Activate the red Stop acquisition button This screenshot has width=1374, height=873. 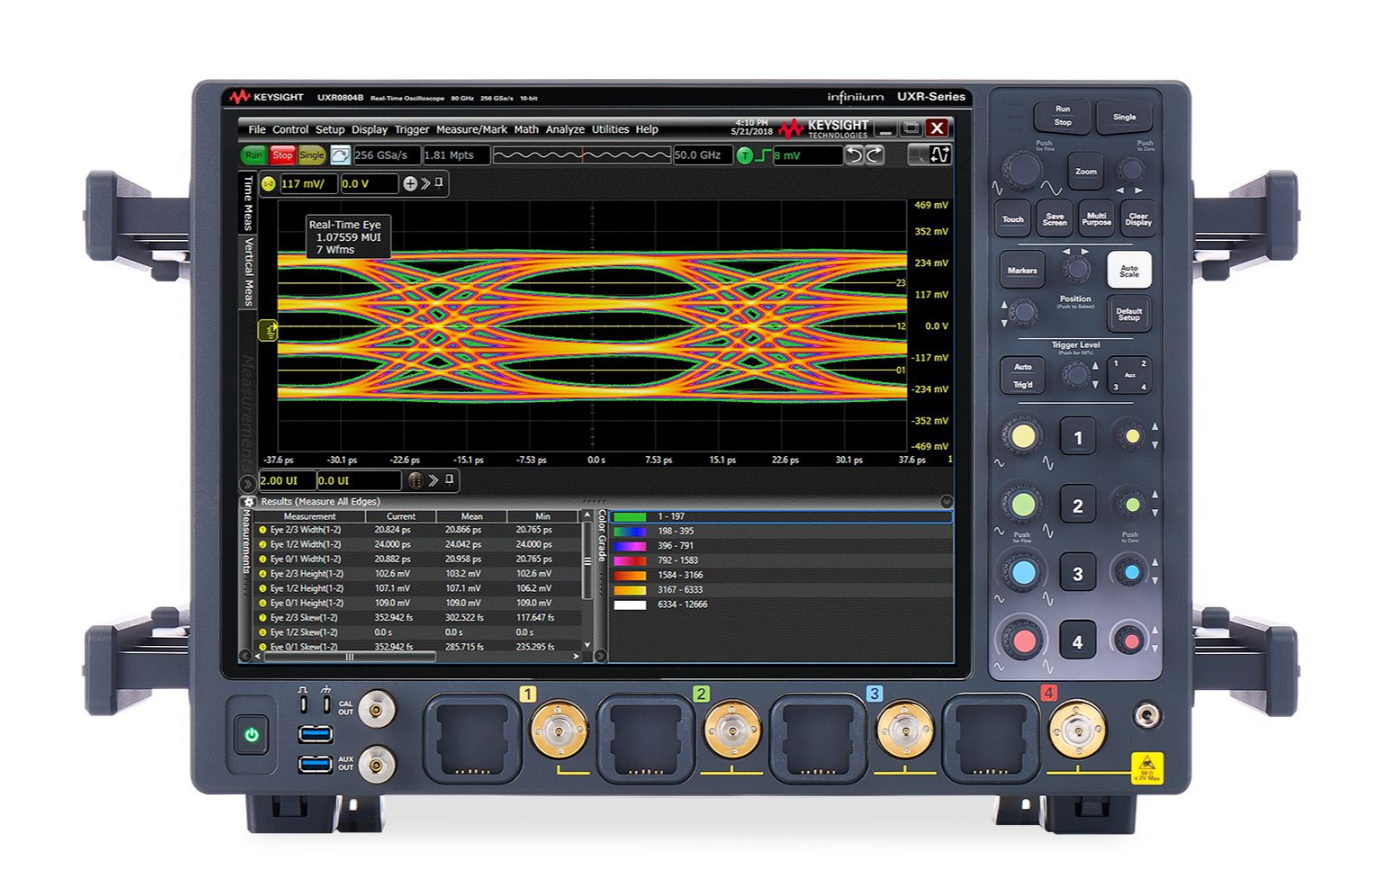click(x=283, y=155)
